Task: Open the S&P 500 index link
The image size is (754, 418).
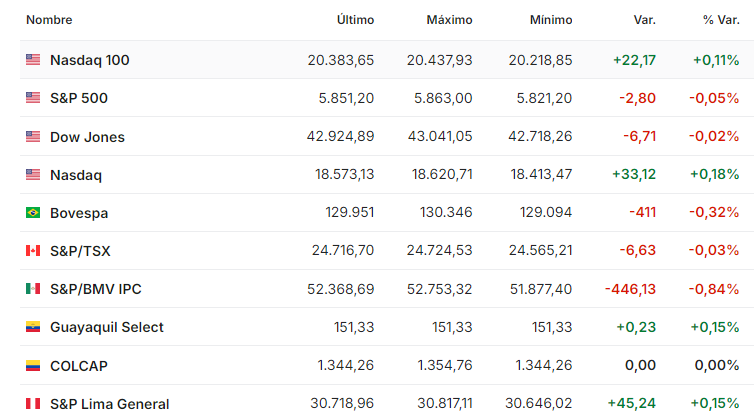Action: 79,98
